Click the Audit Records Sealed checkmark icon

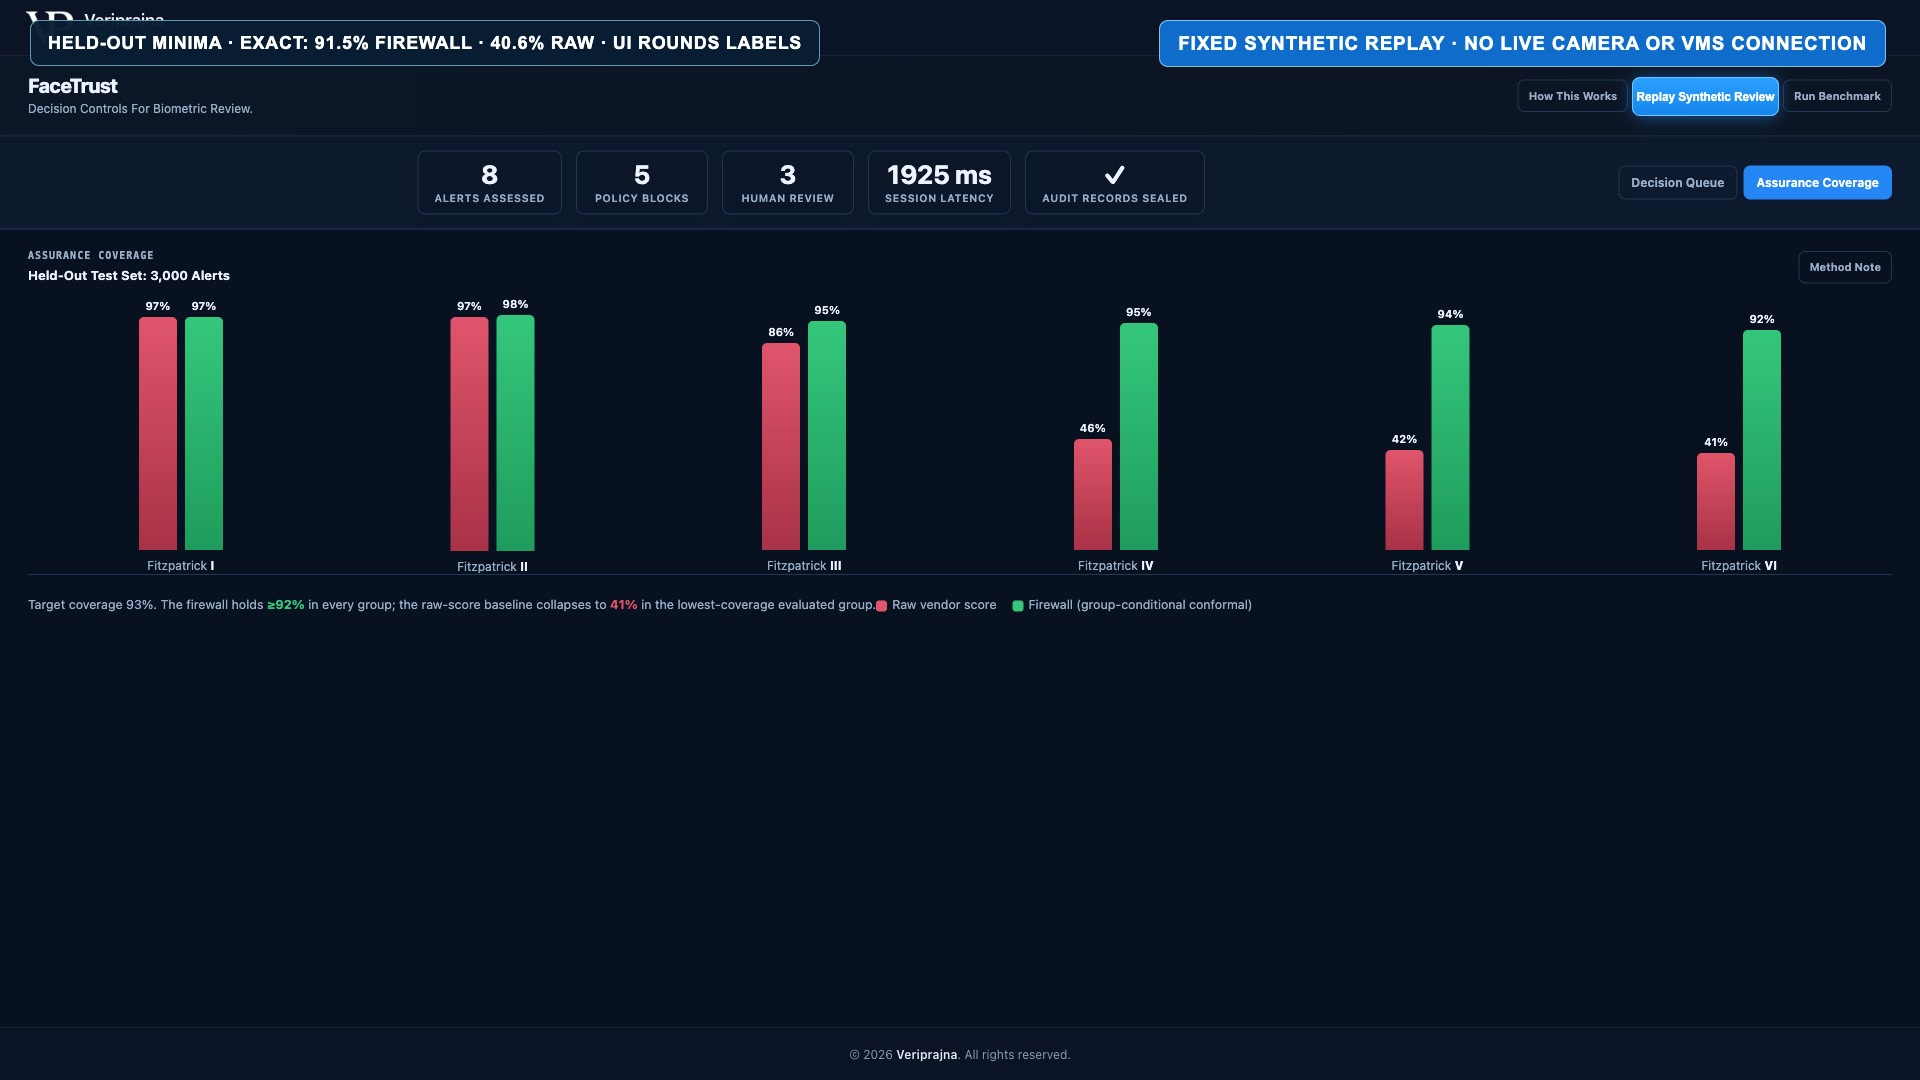[1114, 174]
